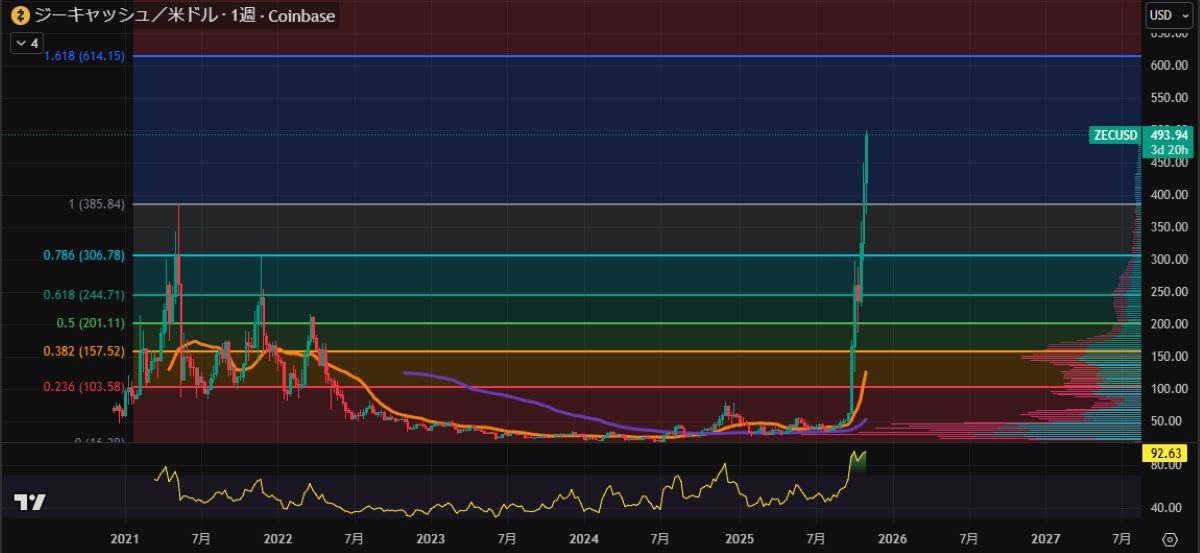Open the TradingView logo at bottom-left

(x=28, y=502)
